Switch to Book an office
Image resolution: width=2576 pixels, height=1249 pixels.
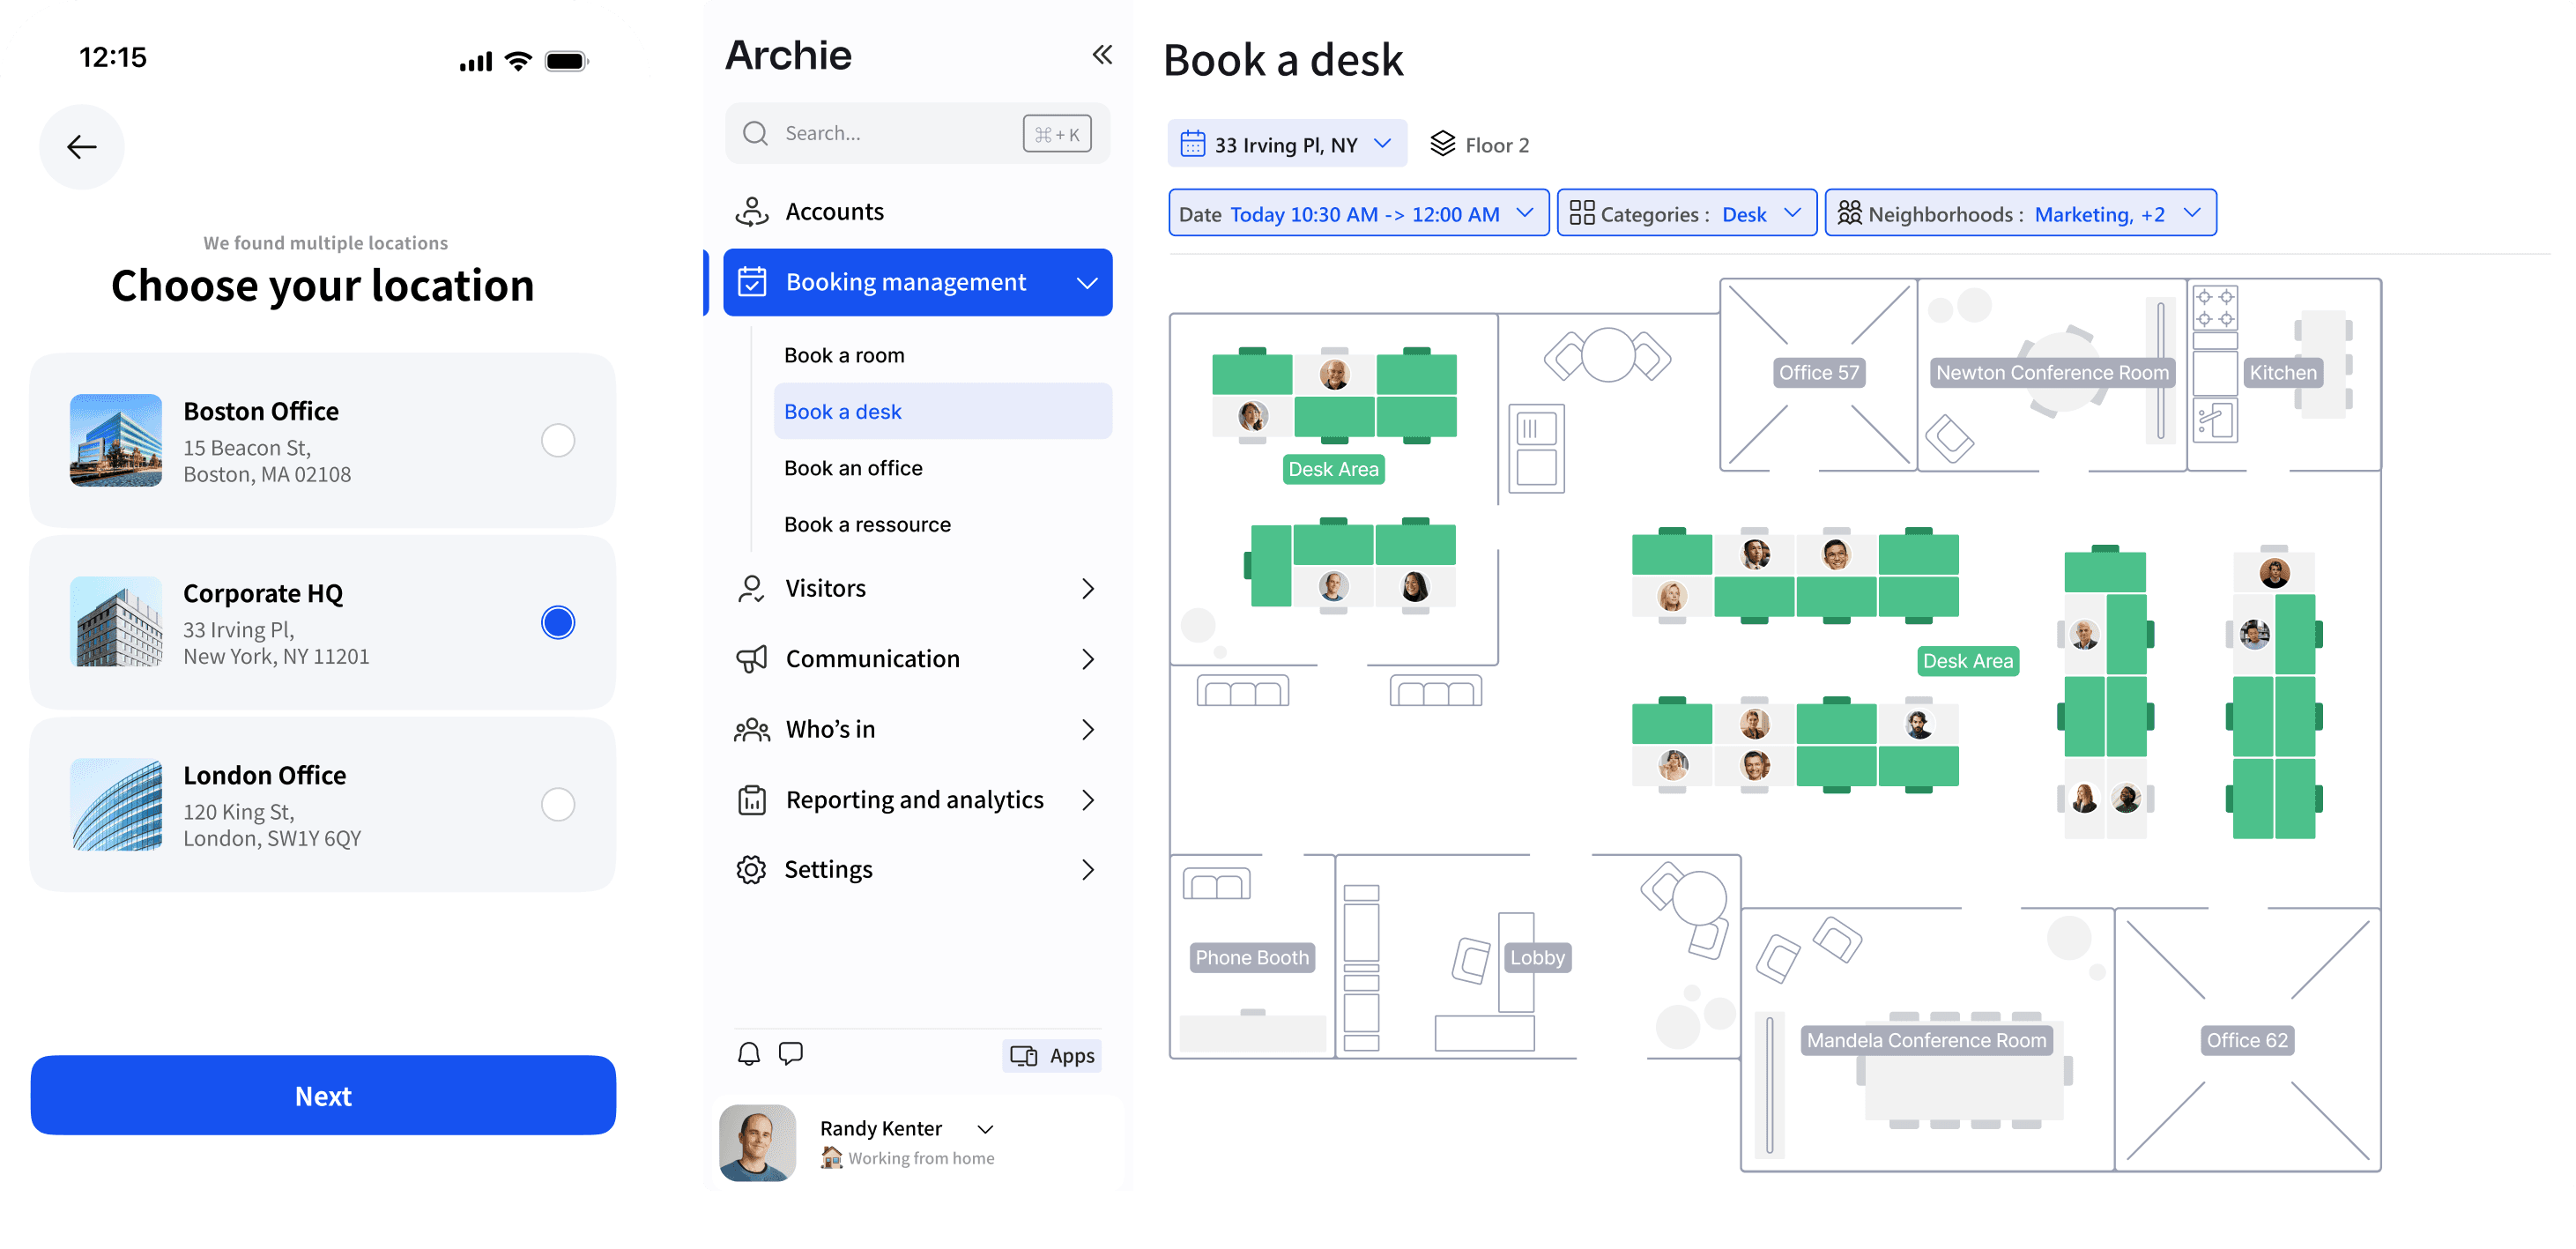[x=852, y=467]
